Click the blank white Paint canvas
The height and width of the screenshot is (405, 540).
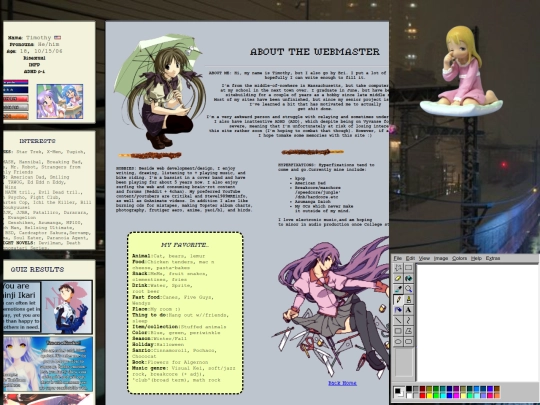477,323
